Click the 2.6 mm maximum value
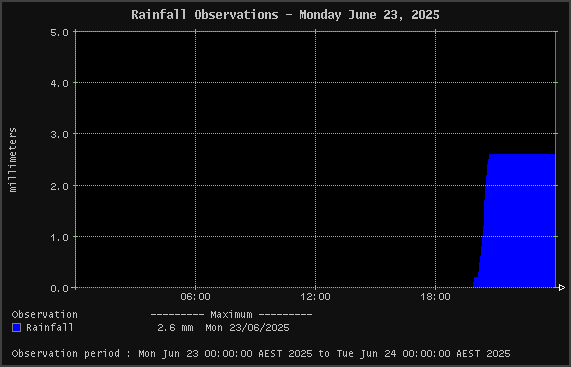571x367 pixels. (x=175, y=328)
